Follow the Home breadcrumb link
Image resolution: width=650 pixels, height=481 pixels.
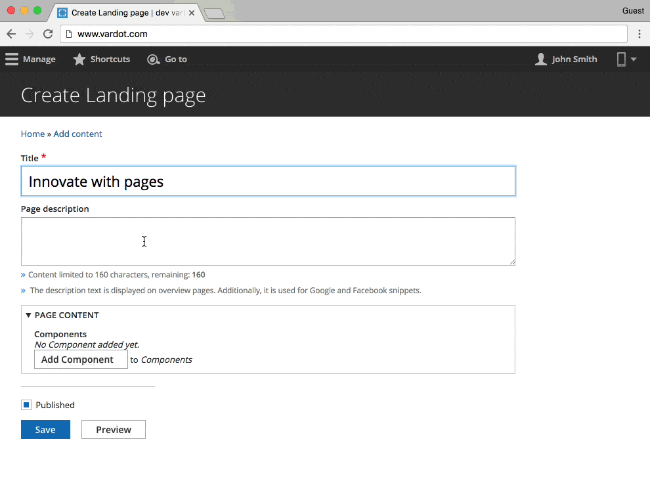tap(32, 134)
